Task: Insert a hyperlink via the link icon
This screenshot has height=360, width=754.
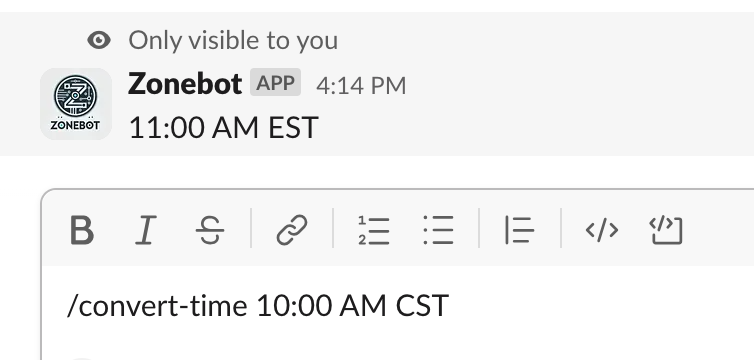Action: 292,230
